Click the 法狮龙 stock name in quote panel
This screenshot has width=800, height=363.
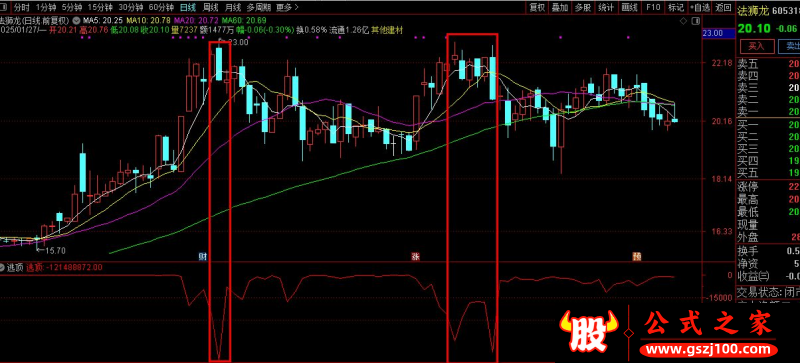[754, 10]
